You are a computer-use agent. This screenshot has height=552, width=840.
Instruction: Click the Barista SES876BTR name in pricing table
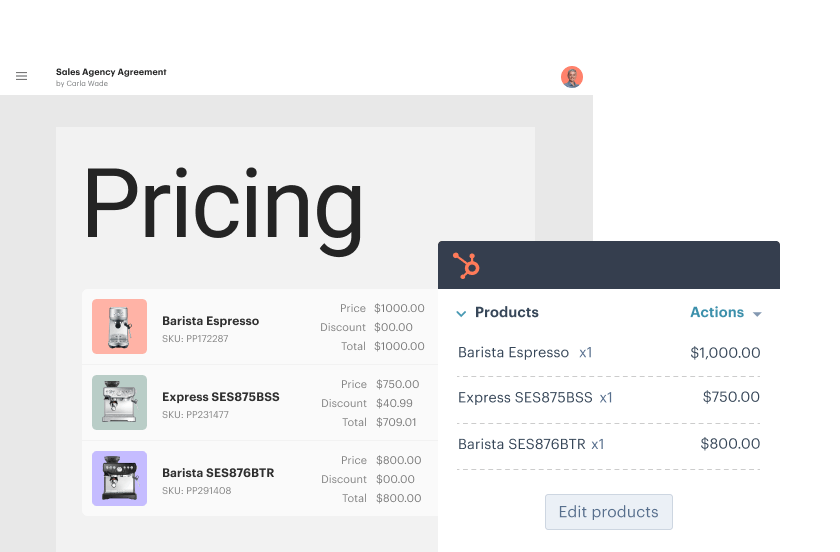point(218,473)
